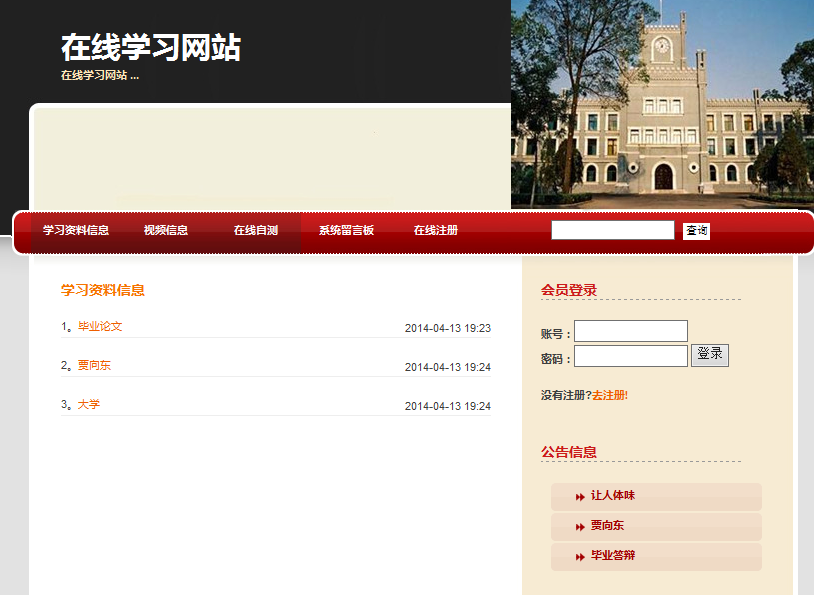Click the campus building banner photo
Screen dimensions: 814x595
tap(662, 104)
